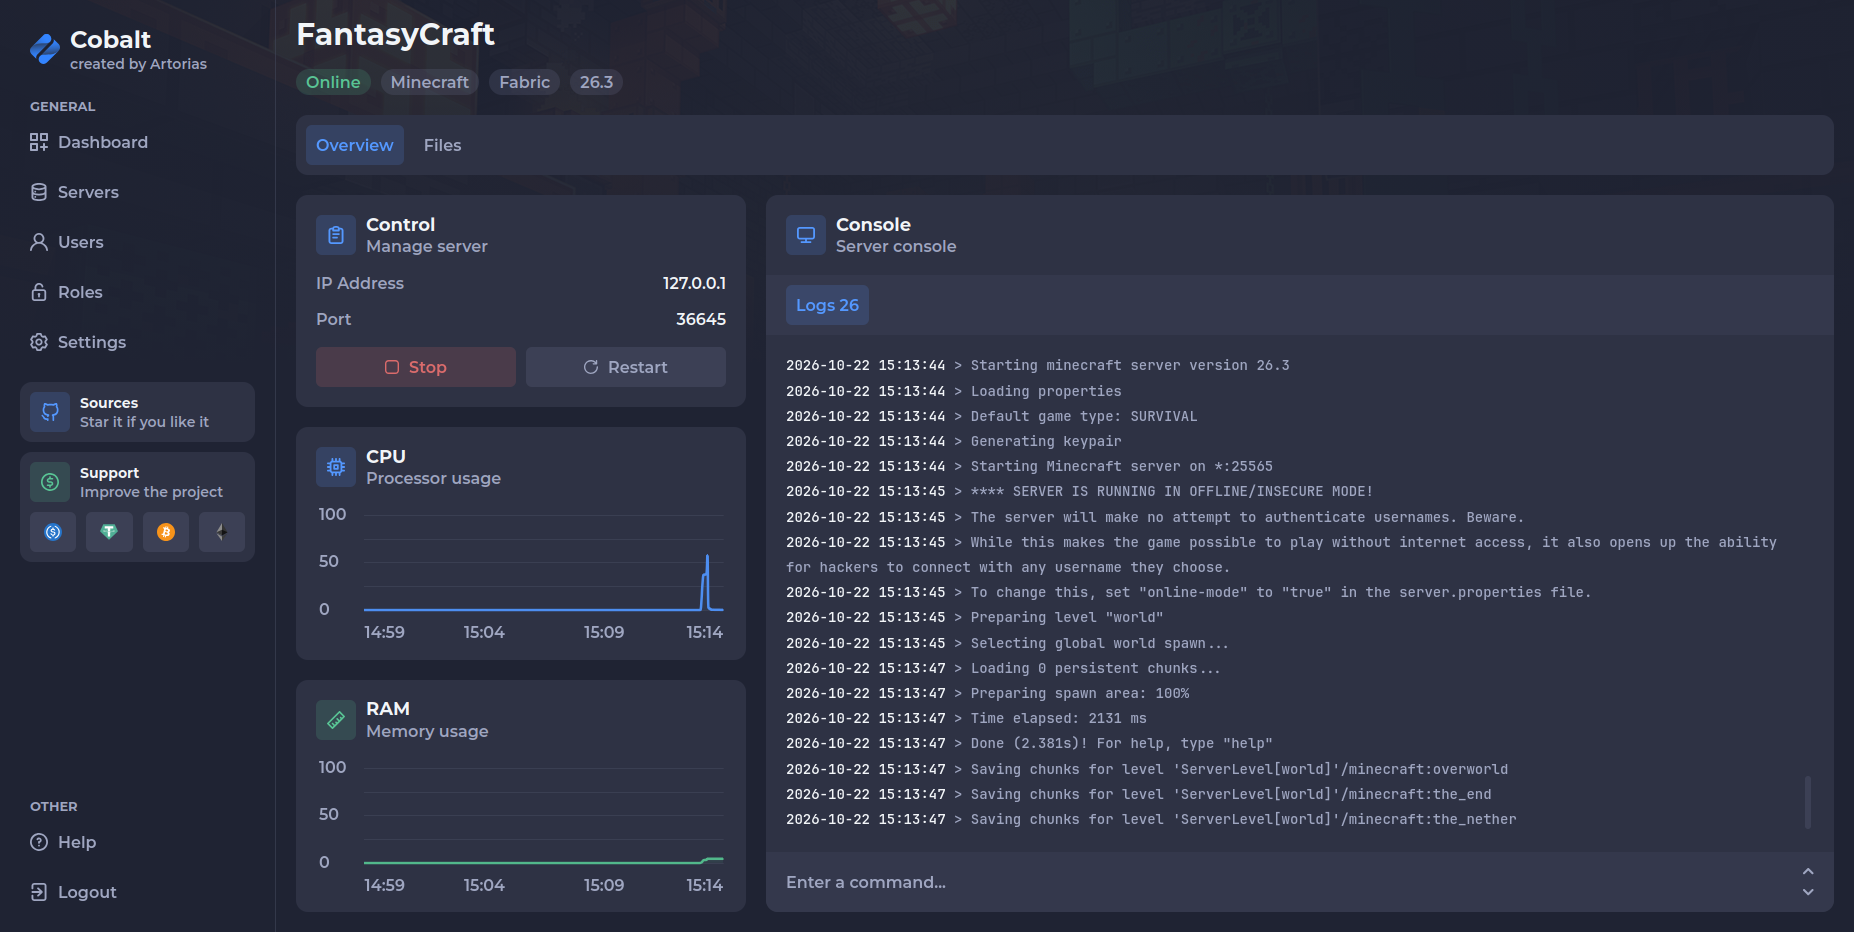Click the CPU usage spike on the chart
Image resolution: width=1854 pixels, height=932 pixels.
tap(707, 582)
